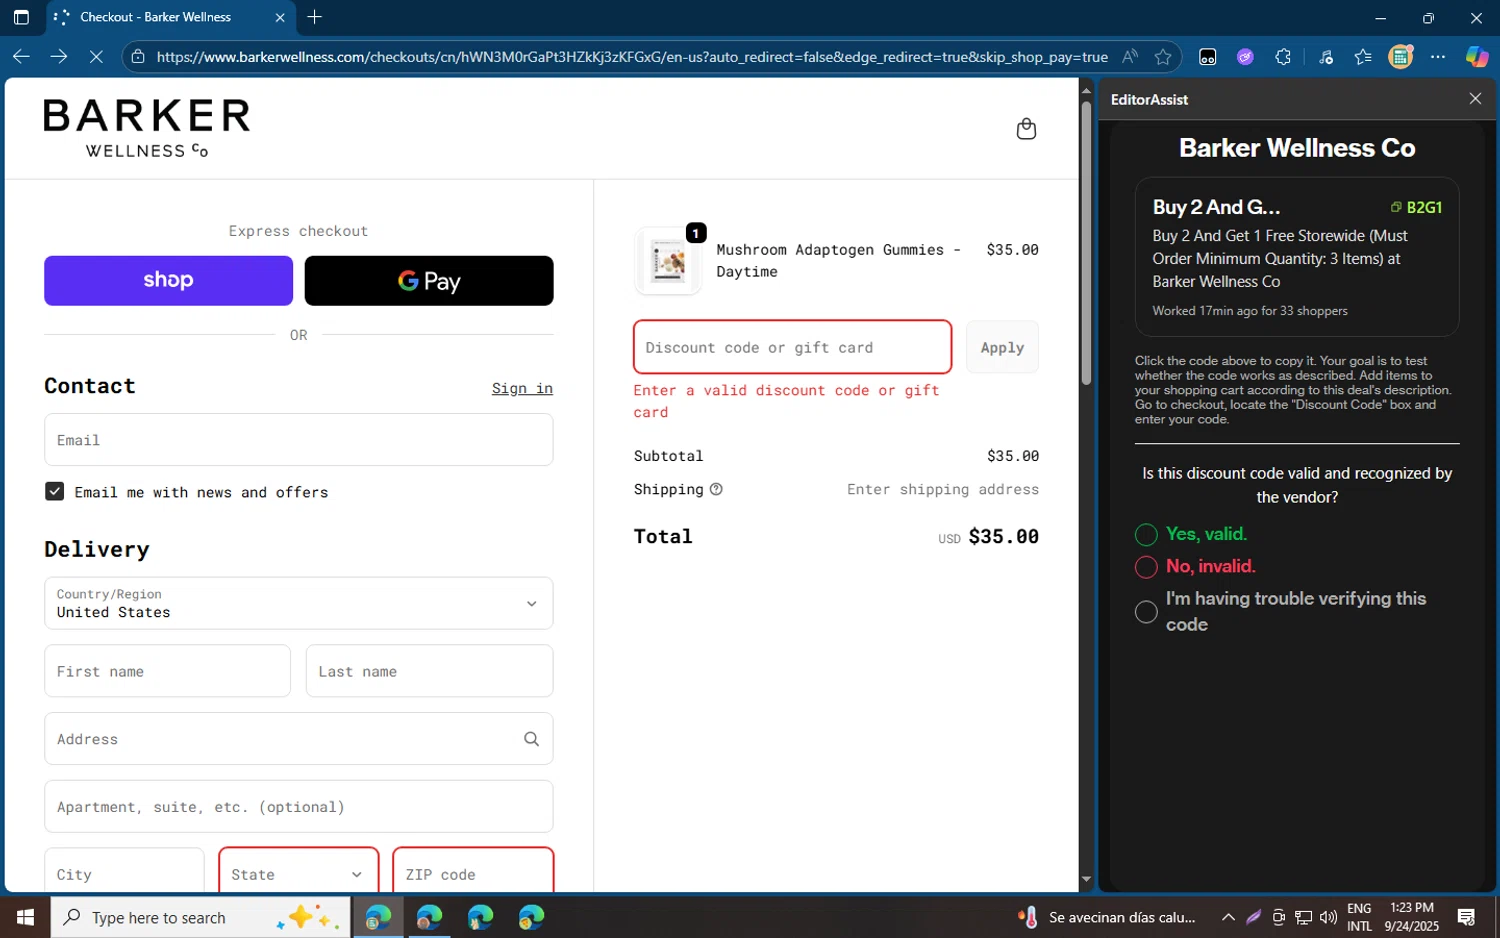Click the Mushroom Adaptogen Gummies thumbnail
1500x938 pixels.
tap(668, 261)
